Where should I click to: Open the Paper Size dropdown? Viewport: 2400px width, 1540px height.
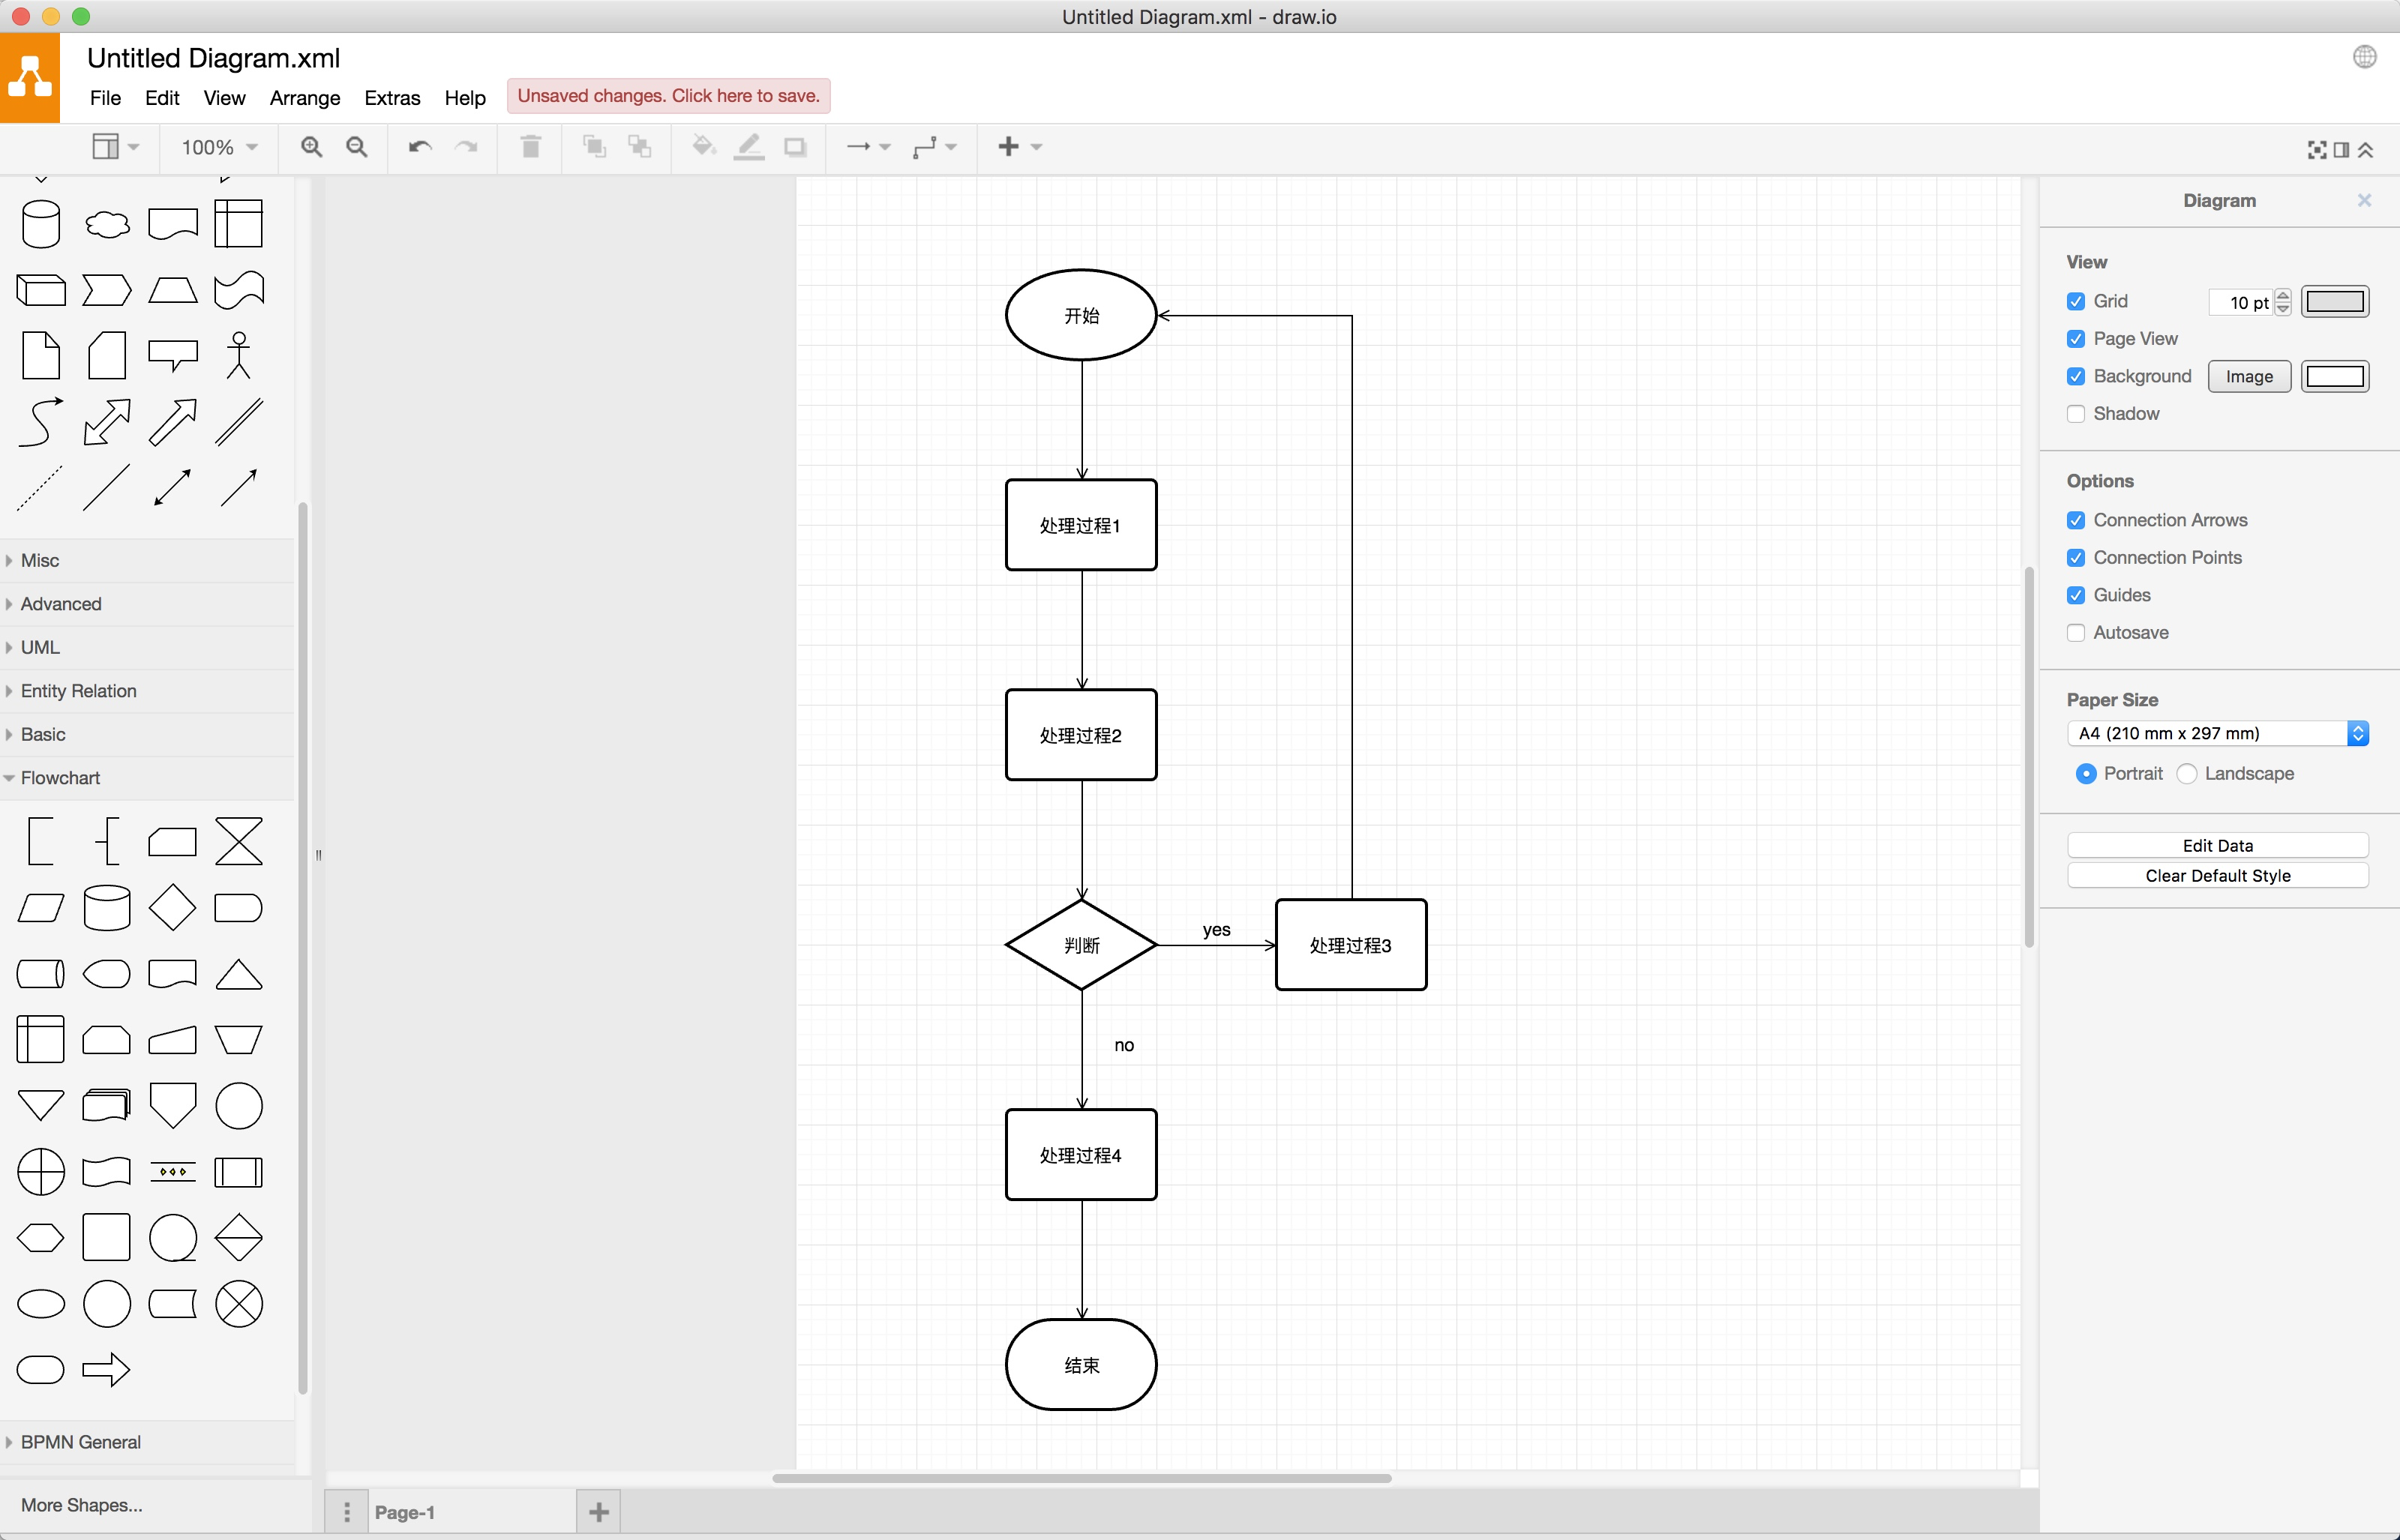click(x=2216, y=733)
